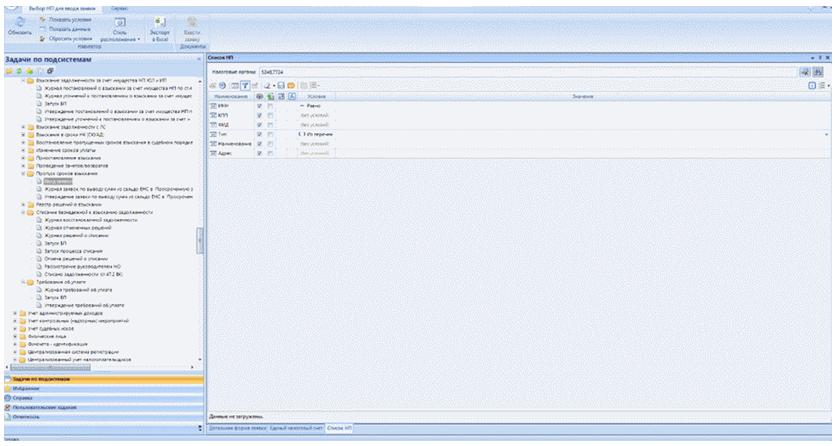The image size is (835, 446).
Task: Click Сбросить условия in the ribbon
Action: pyautogui.click(x=67, y=37)
